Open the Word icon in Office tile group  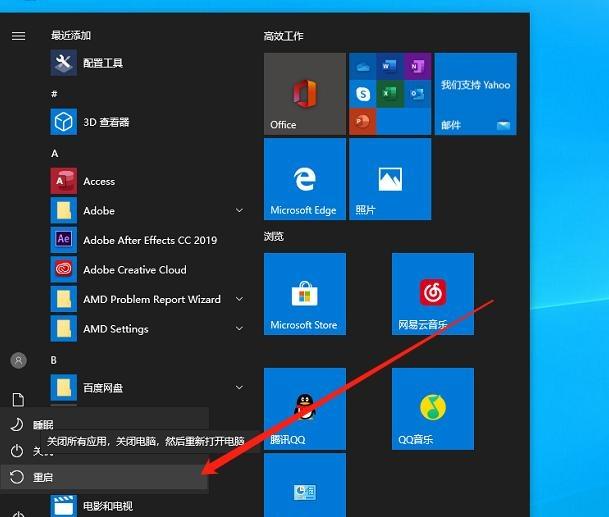pos(390,67)
